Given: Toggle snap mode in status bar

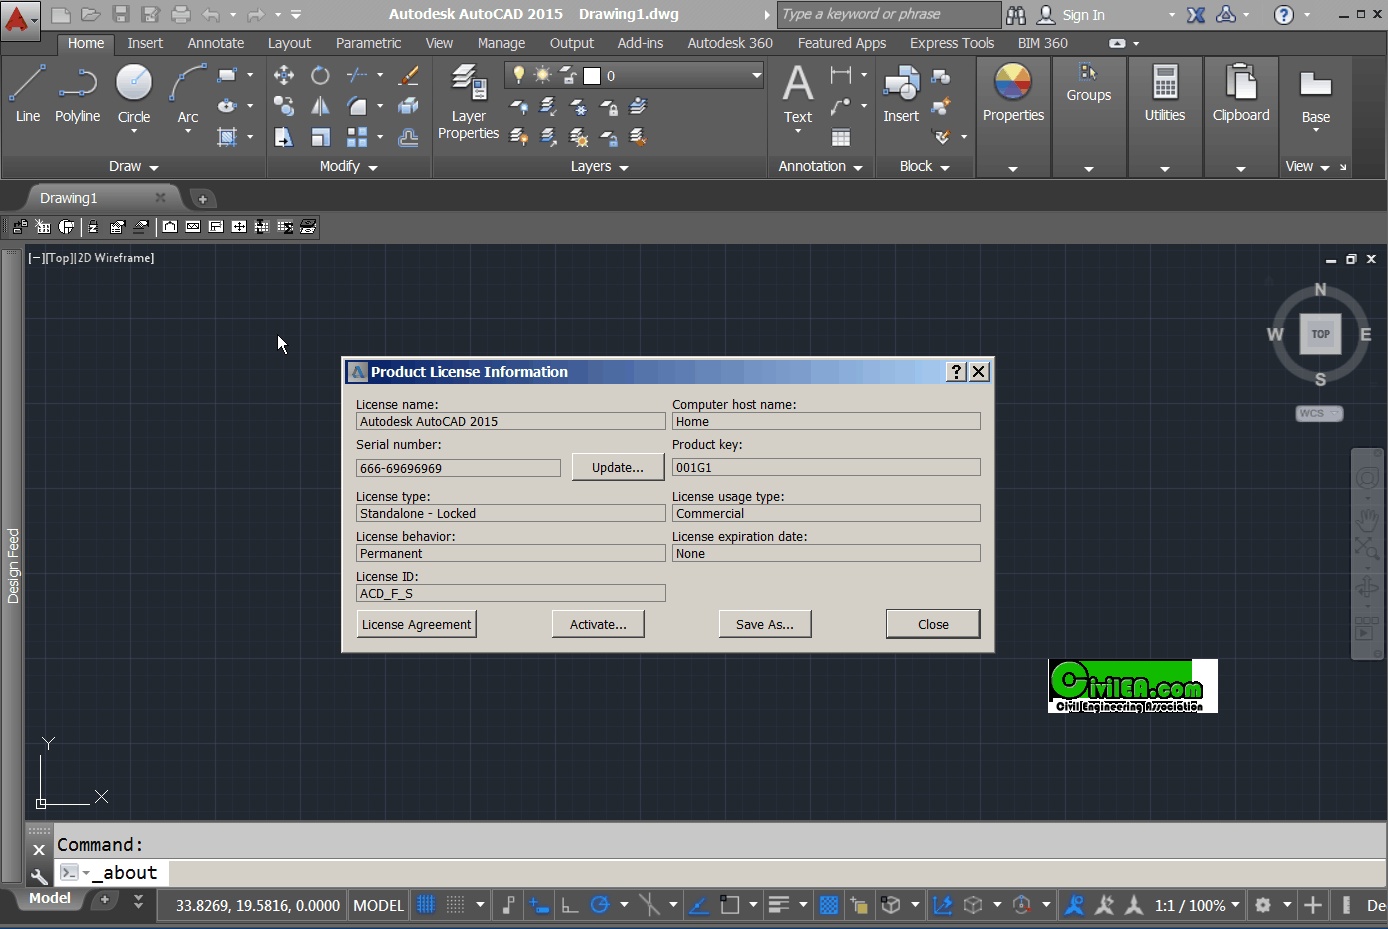Looking at the screenshot, I should 455,905.
